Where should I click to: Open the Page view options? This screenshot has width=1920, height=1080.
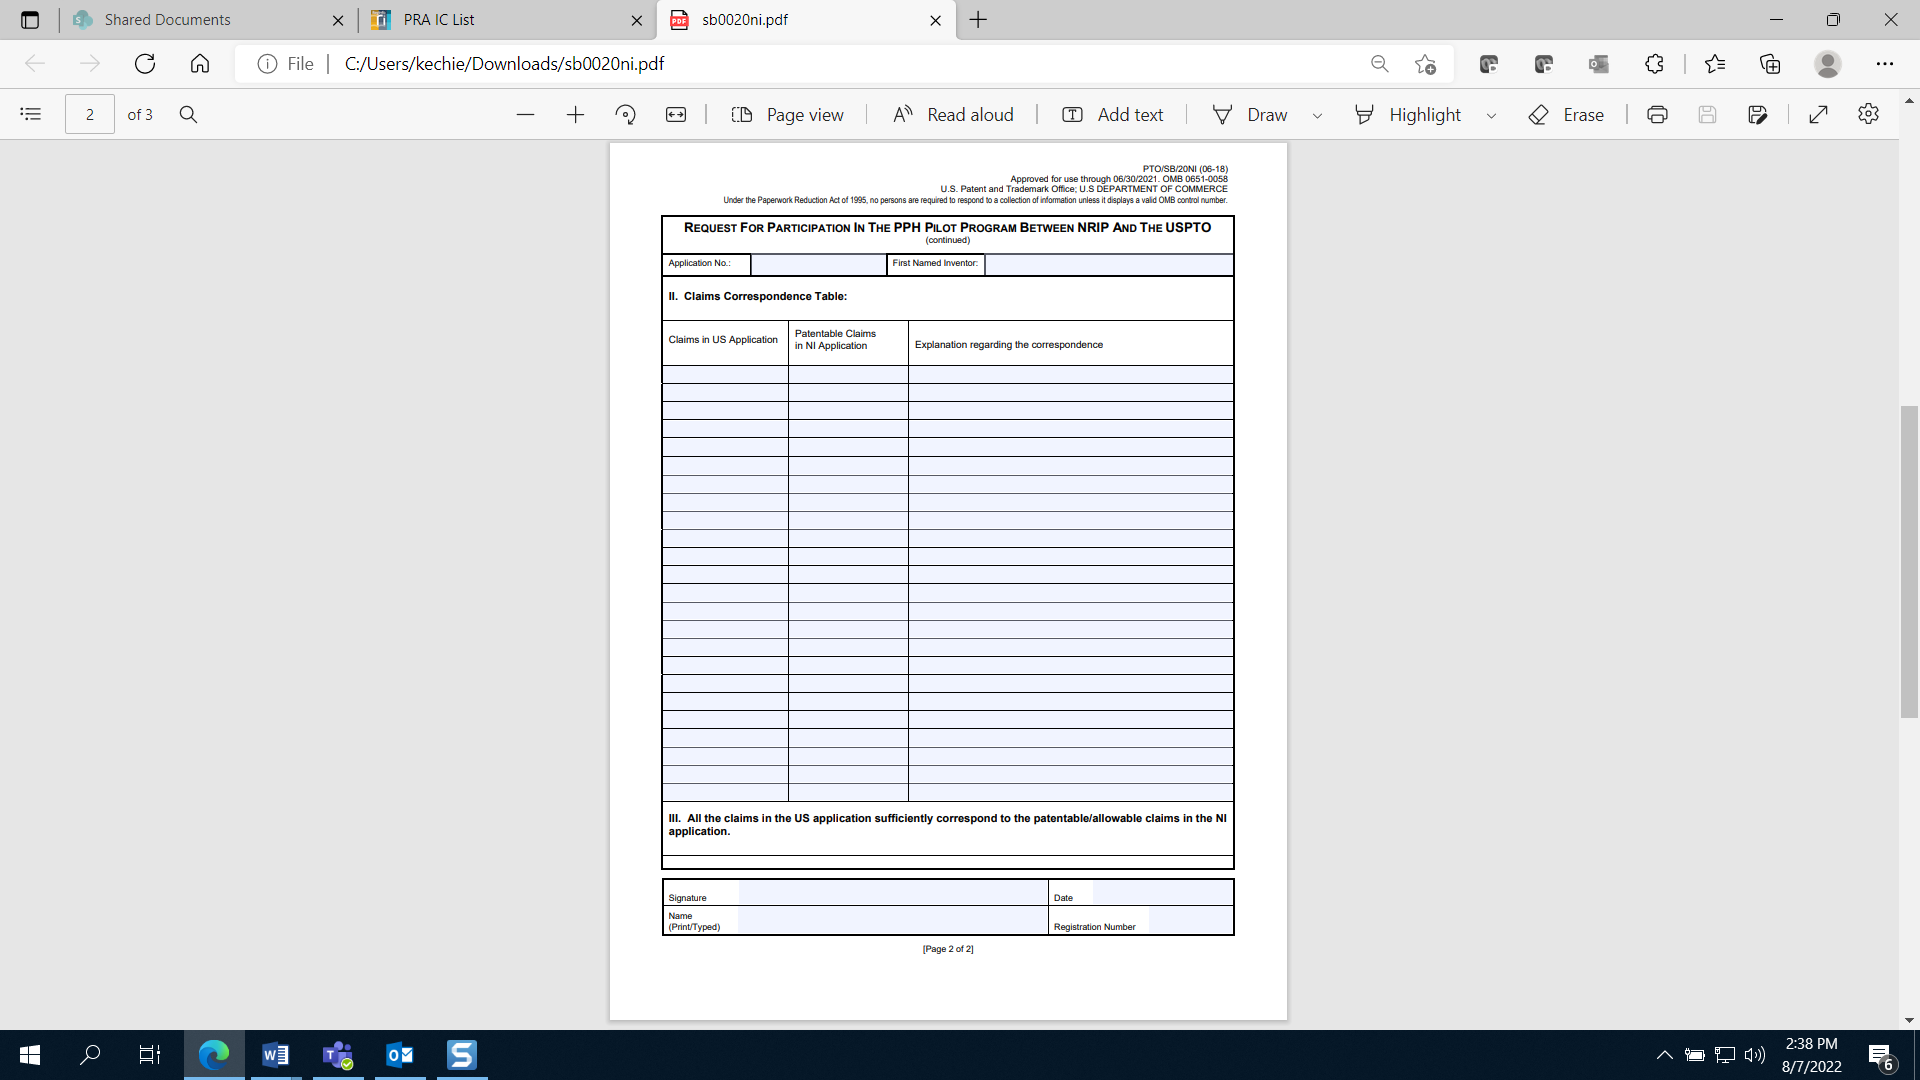pyautogui.click(x=788, y=115)
